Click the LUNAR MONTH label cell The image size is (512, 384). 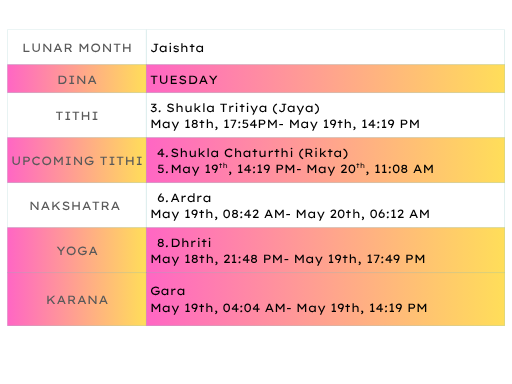(77, 48)
